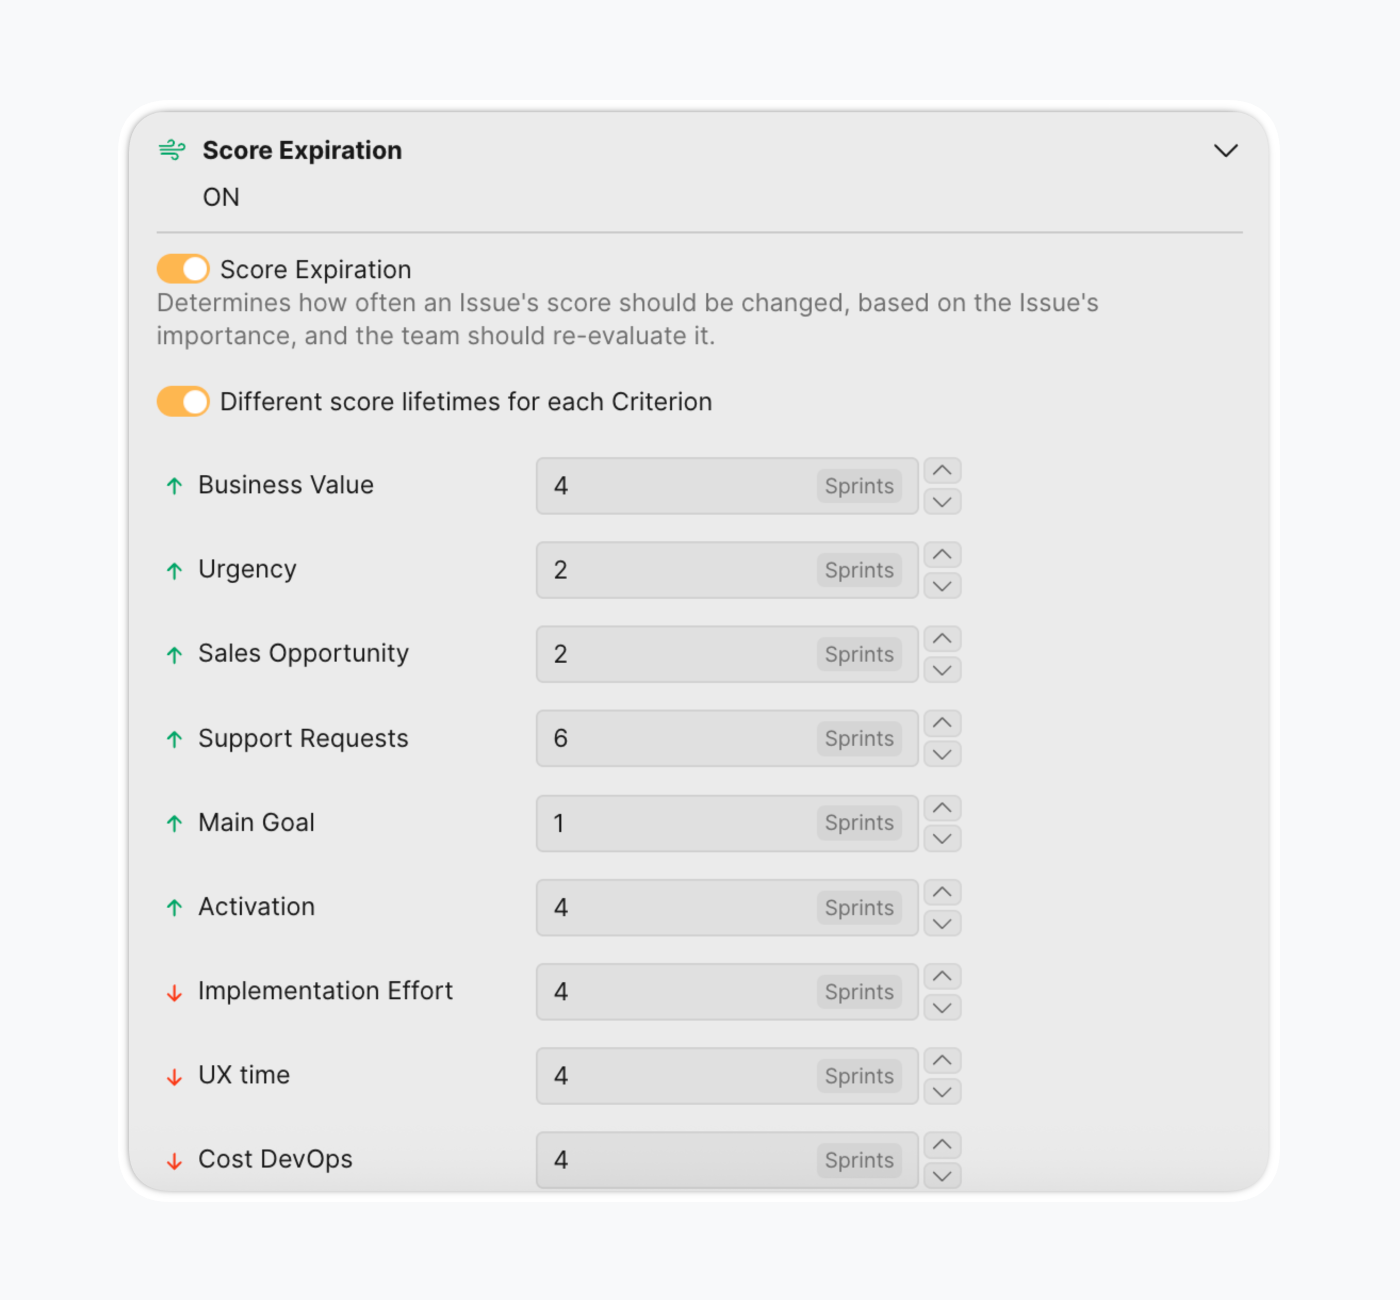Viewport: 1400px width, 1300px height.
Task: Click the green up arrow next to Urgency
Action: coord(174,571)
